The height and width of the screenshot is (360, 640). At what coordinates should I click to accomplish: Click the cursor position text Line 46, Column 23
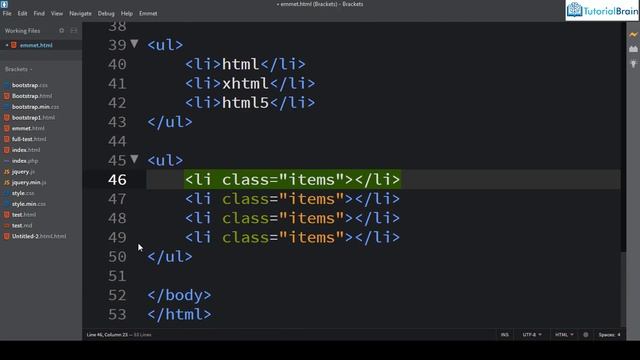(107, 335)
